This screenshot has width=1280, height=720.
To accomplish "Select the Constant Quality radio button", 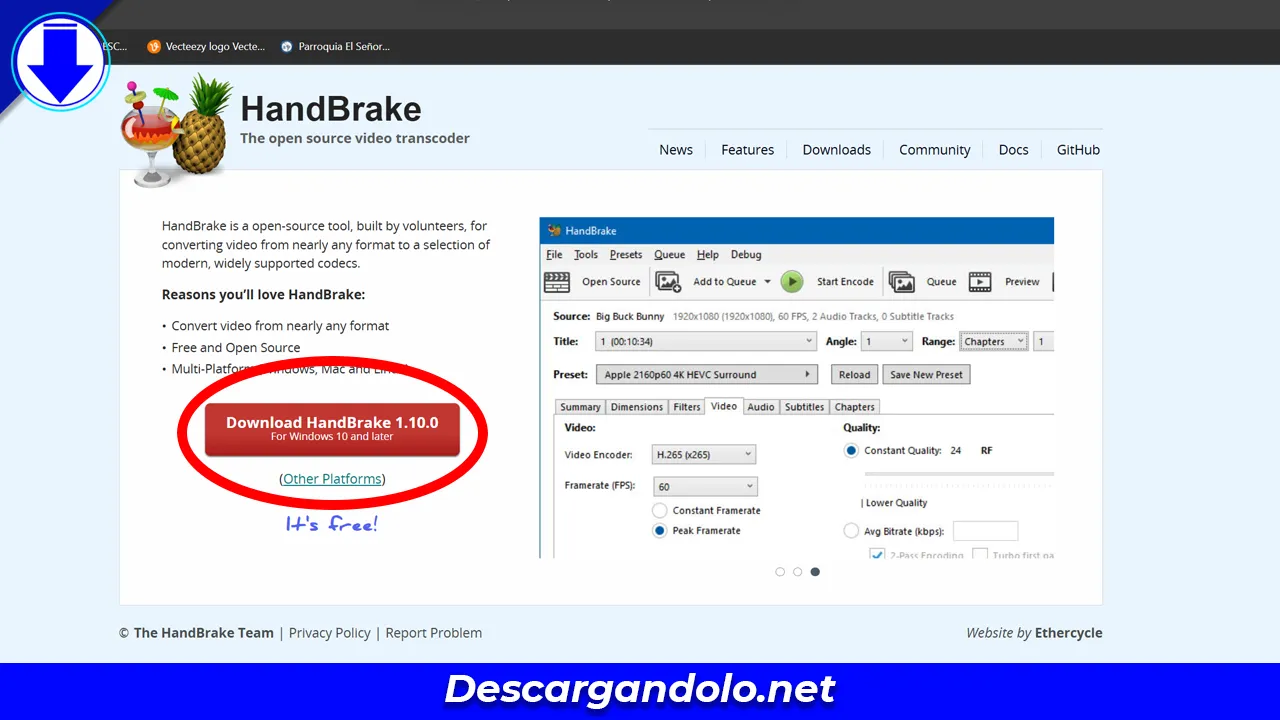I will coord(851,451).
